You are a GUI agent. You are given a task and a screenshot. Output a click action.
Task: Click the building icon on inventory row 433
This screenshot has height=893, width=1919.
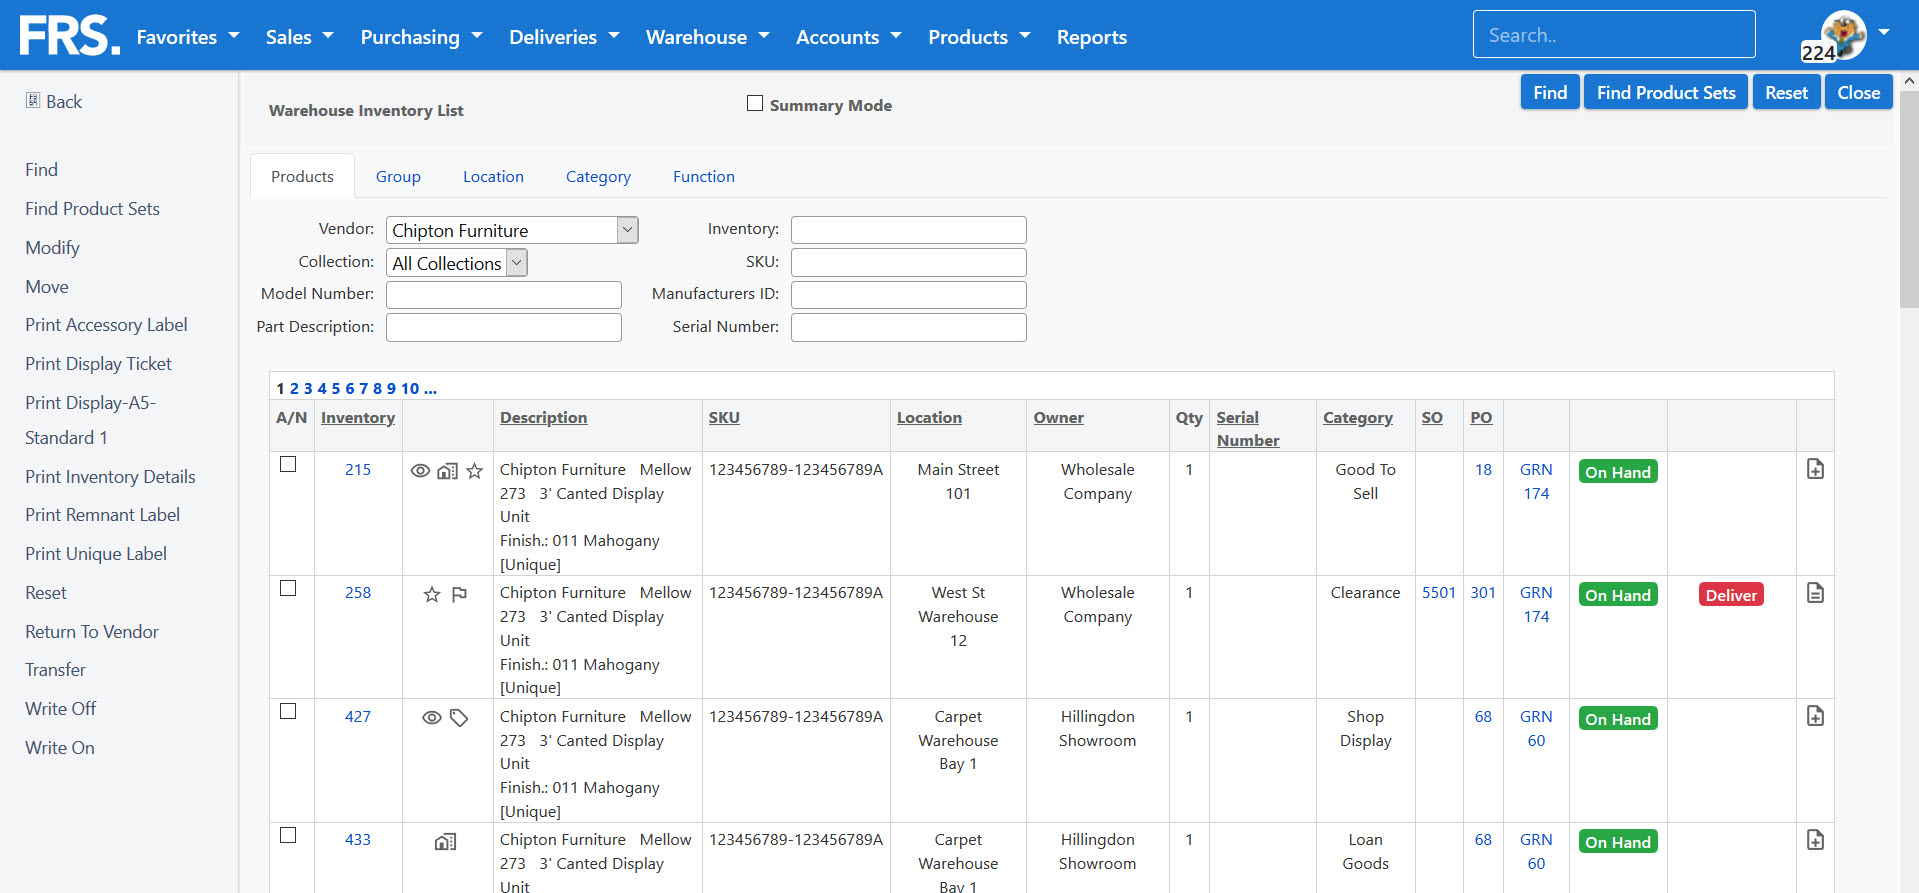pyautogui.click(x=446, y=842)
